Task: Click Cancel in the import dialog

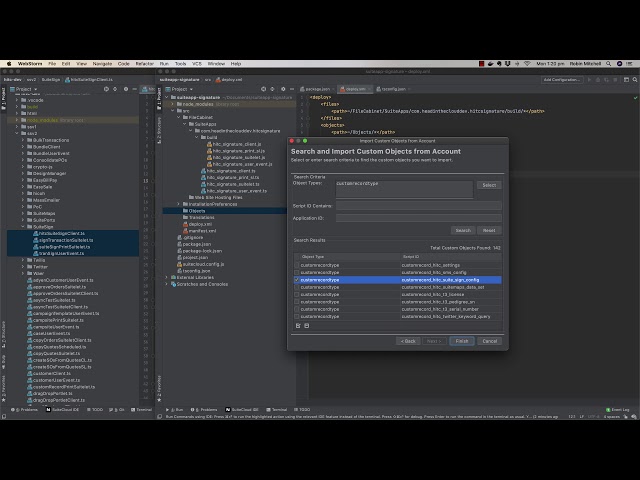Action: (489, 341)
